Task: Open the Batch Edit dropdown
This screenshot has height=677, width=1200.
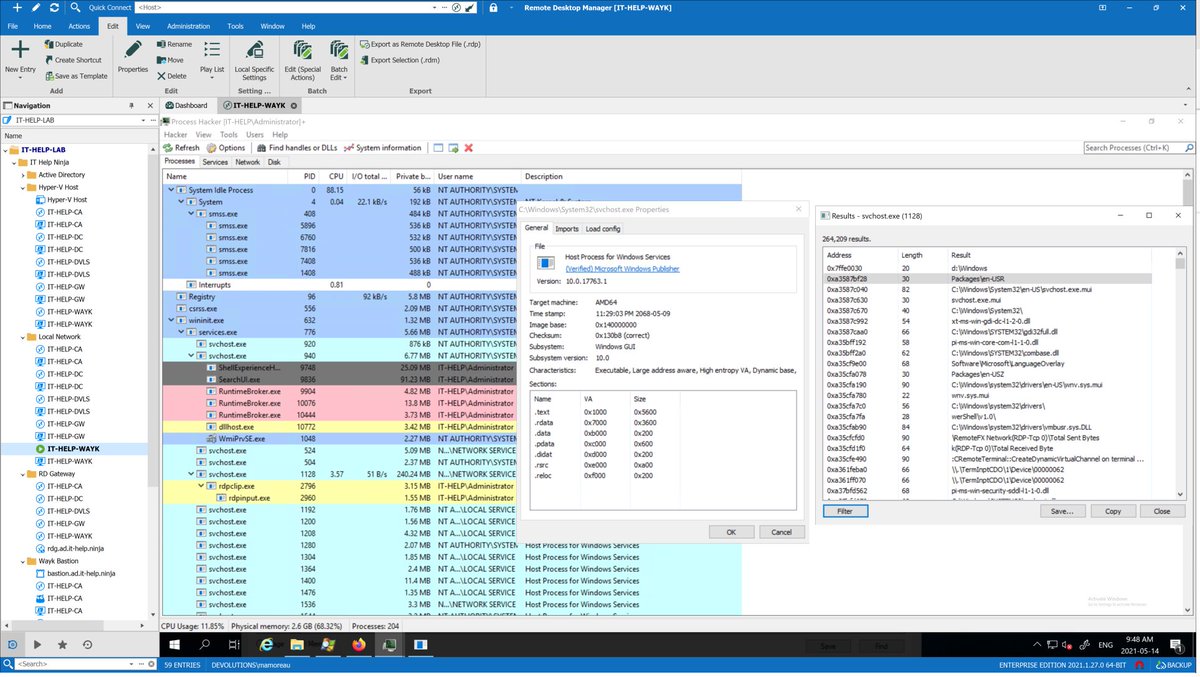Action: 345,77
